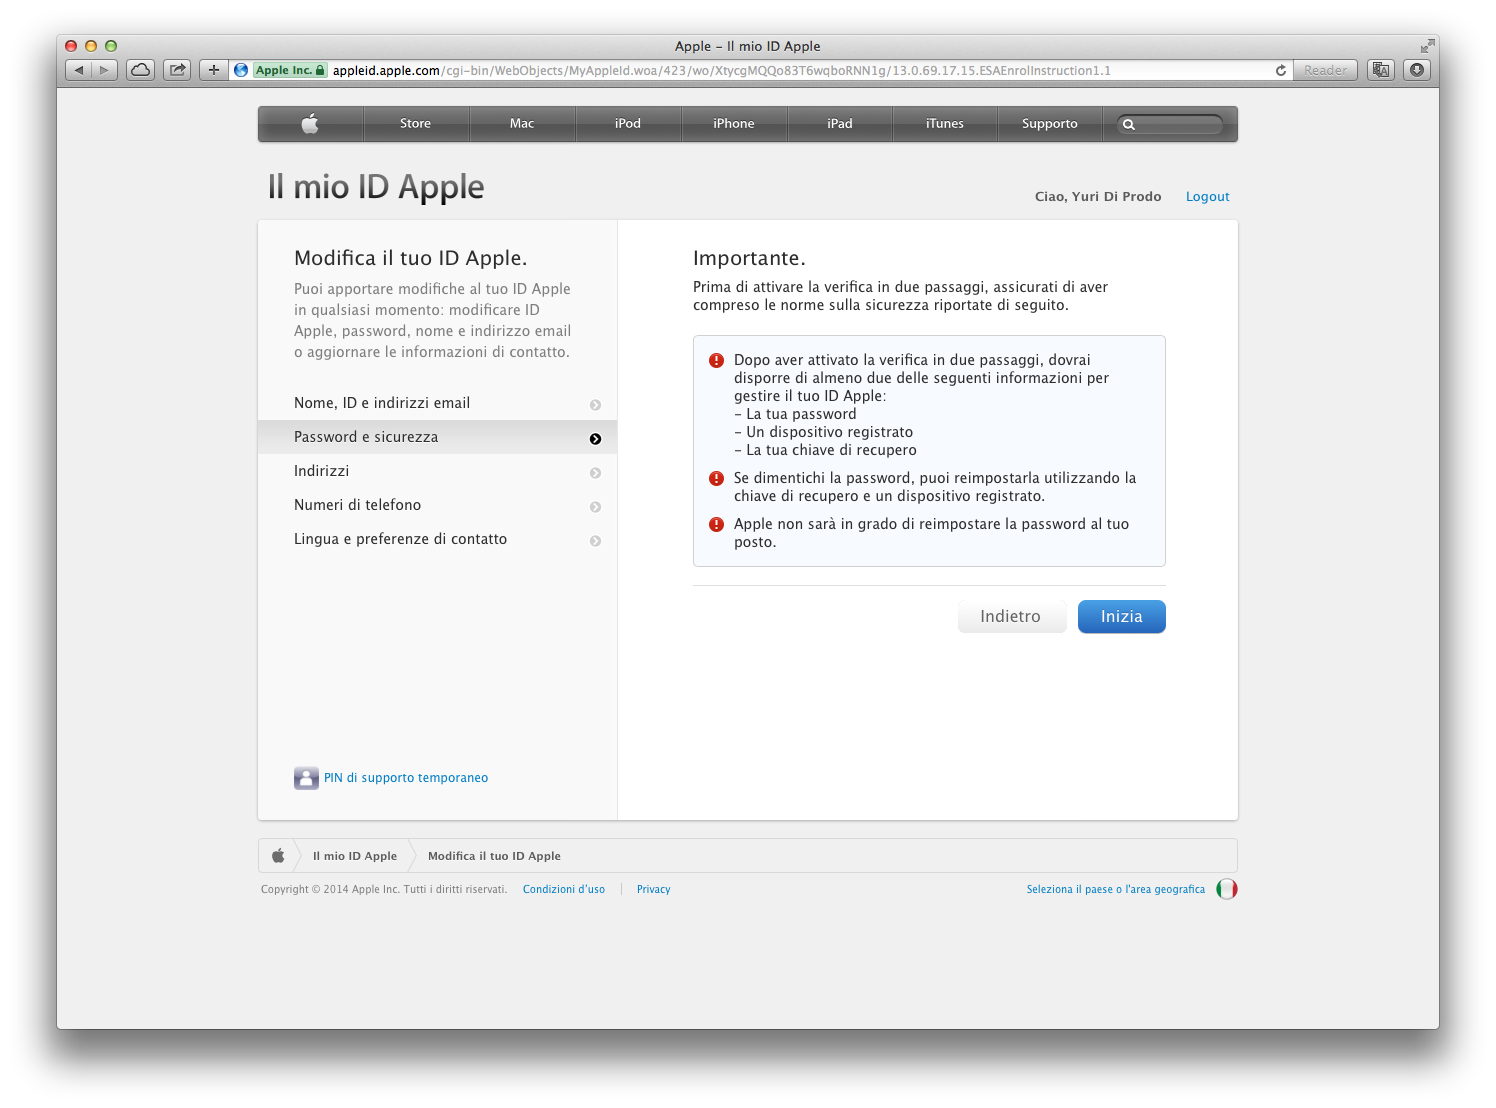Click Modifica il tuo ID Apple breadcrumb

click(x=494, y=856)
